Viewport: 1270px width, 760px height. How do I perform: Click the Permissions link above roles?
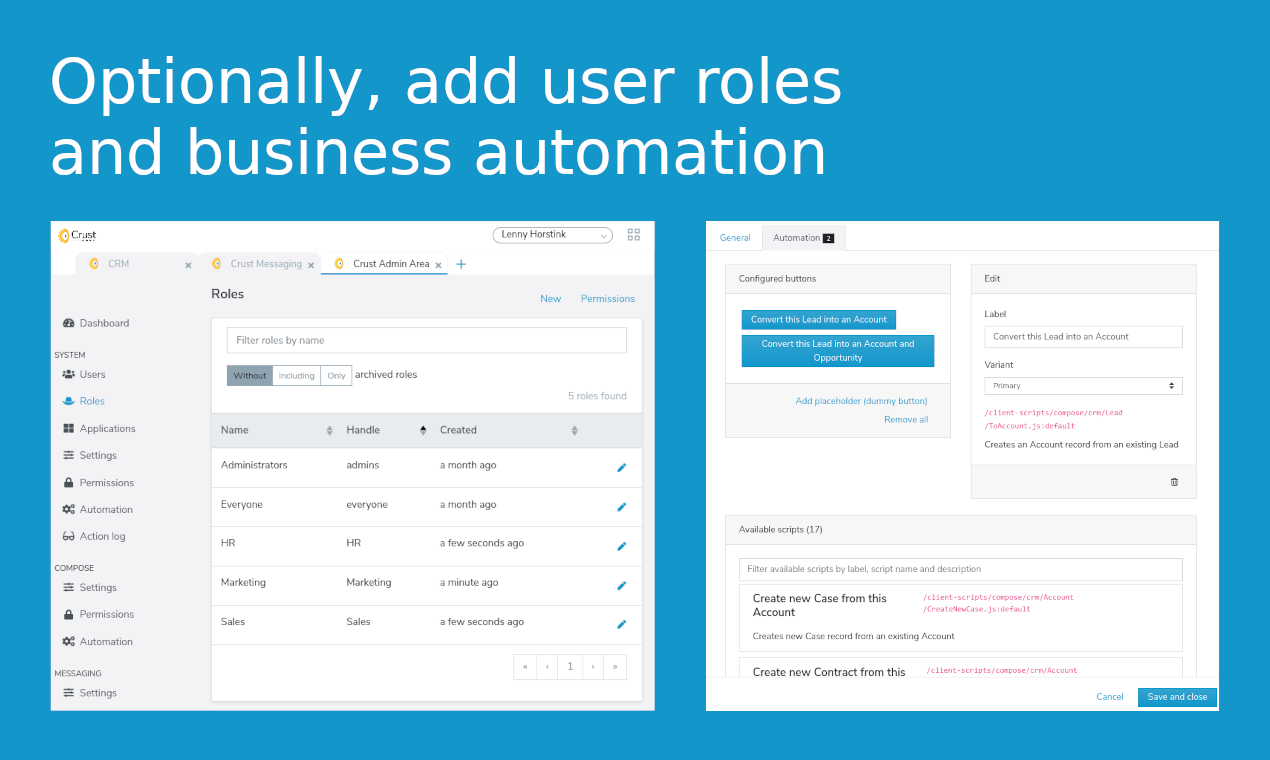click(x=608, y=299)
